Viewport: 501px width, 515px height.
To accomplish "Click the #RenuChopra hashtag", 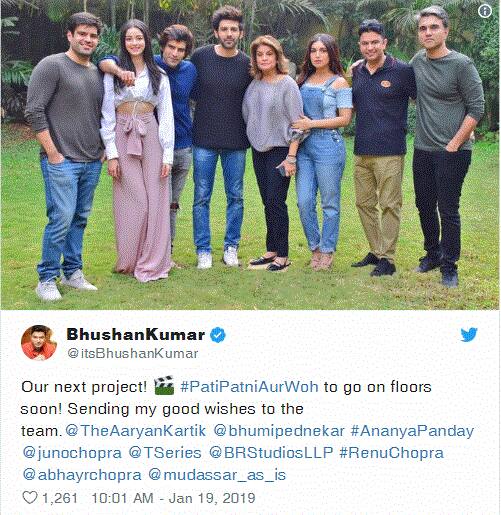I will pyautogui.click(x=392, y=453).
